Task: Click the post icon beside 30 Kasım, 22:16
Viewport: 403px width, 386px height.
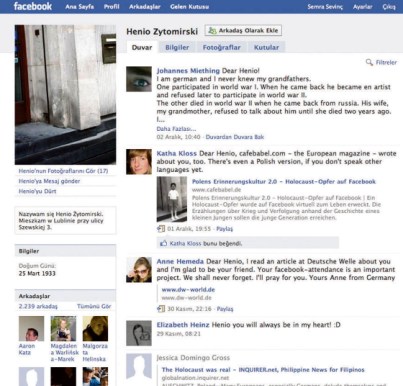Action: click(x=161, y=309)
